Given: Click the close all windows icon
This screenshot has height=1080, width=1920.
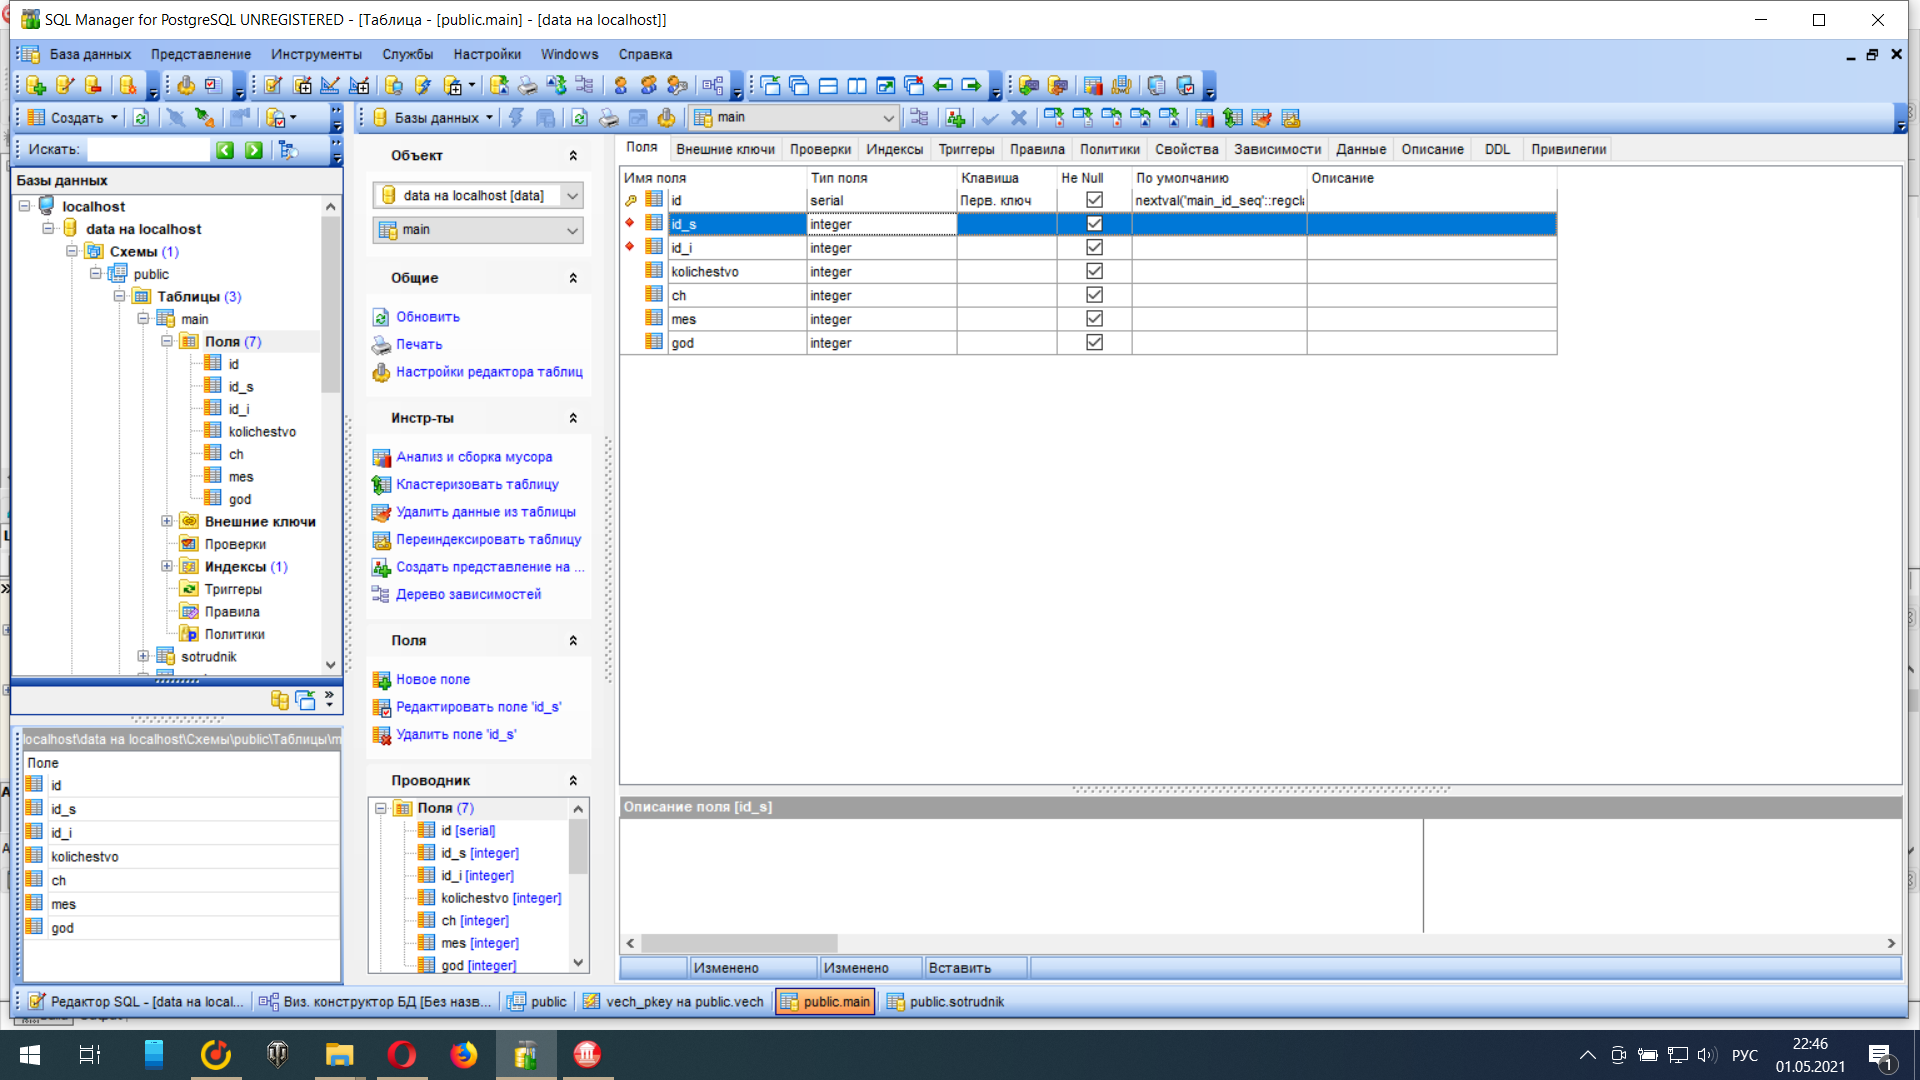Looking at the screenshot, I should pyautogui.click(x=914, y=86).
